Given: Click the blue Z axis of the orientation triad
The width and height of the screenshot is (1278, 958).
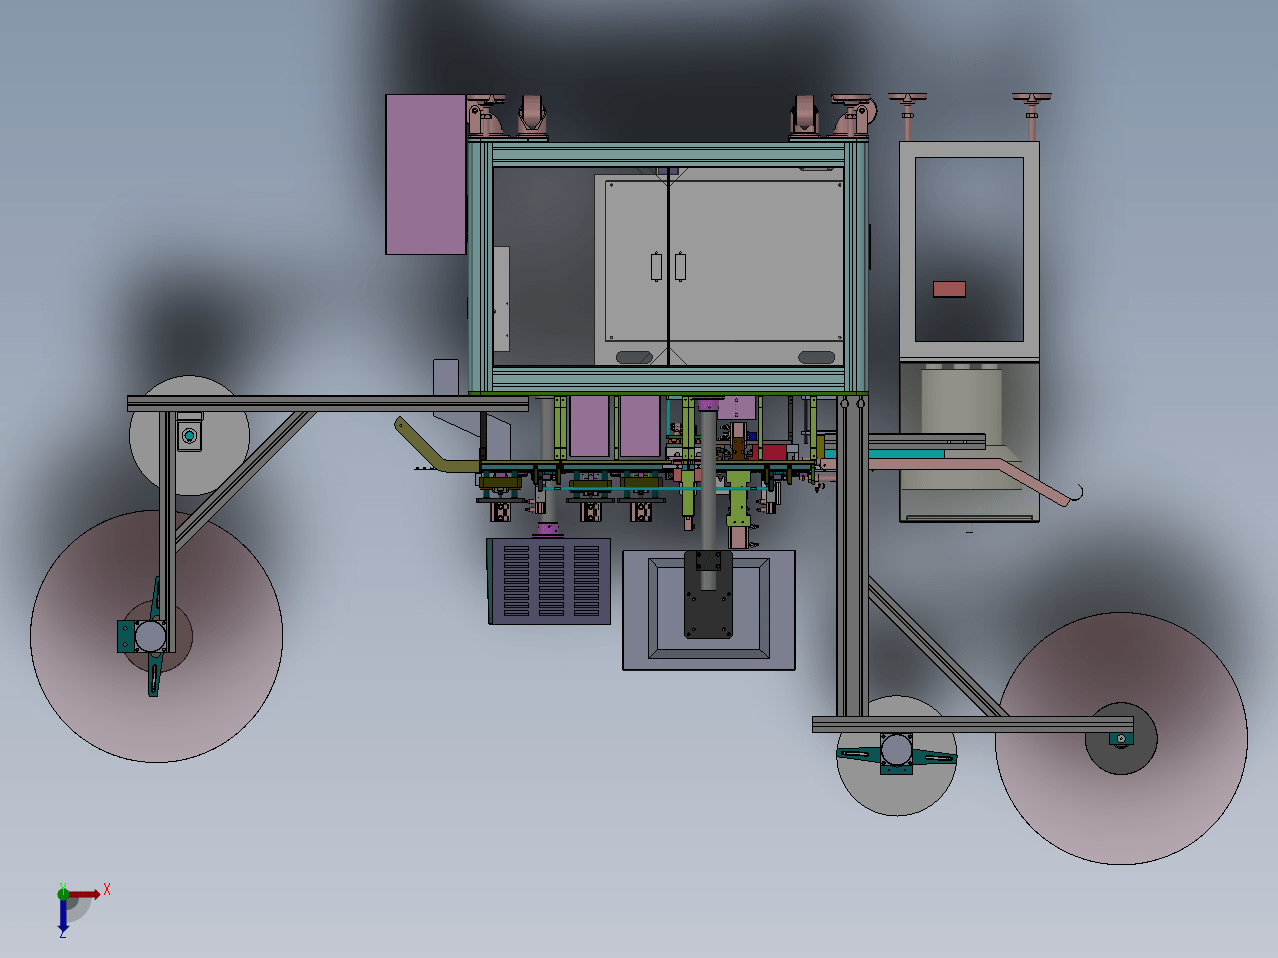Looking at the screenshot, I should [63, 914].
